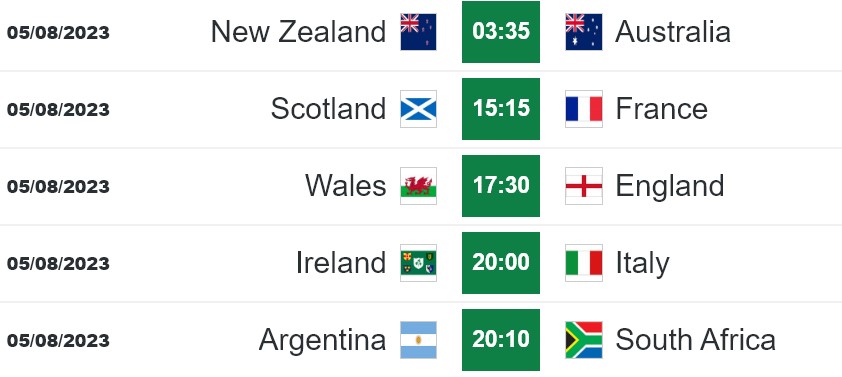Select the Ireland rugby flag icon
The width and height of the screenshot is (842, 377).
tap(418, 263)
